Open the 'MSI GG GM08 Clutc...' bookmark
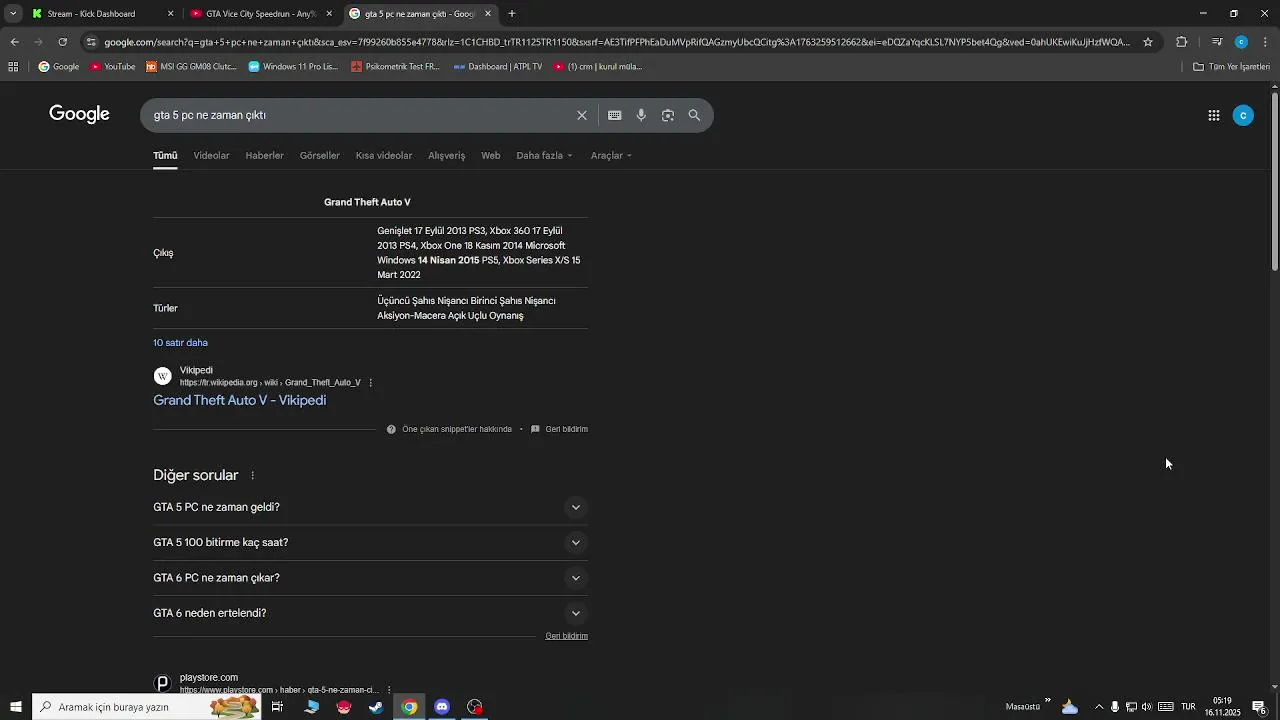Image resolution: width=1280 pixels, height=720 pixels. 191,67
